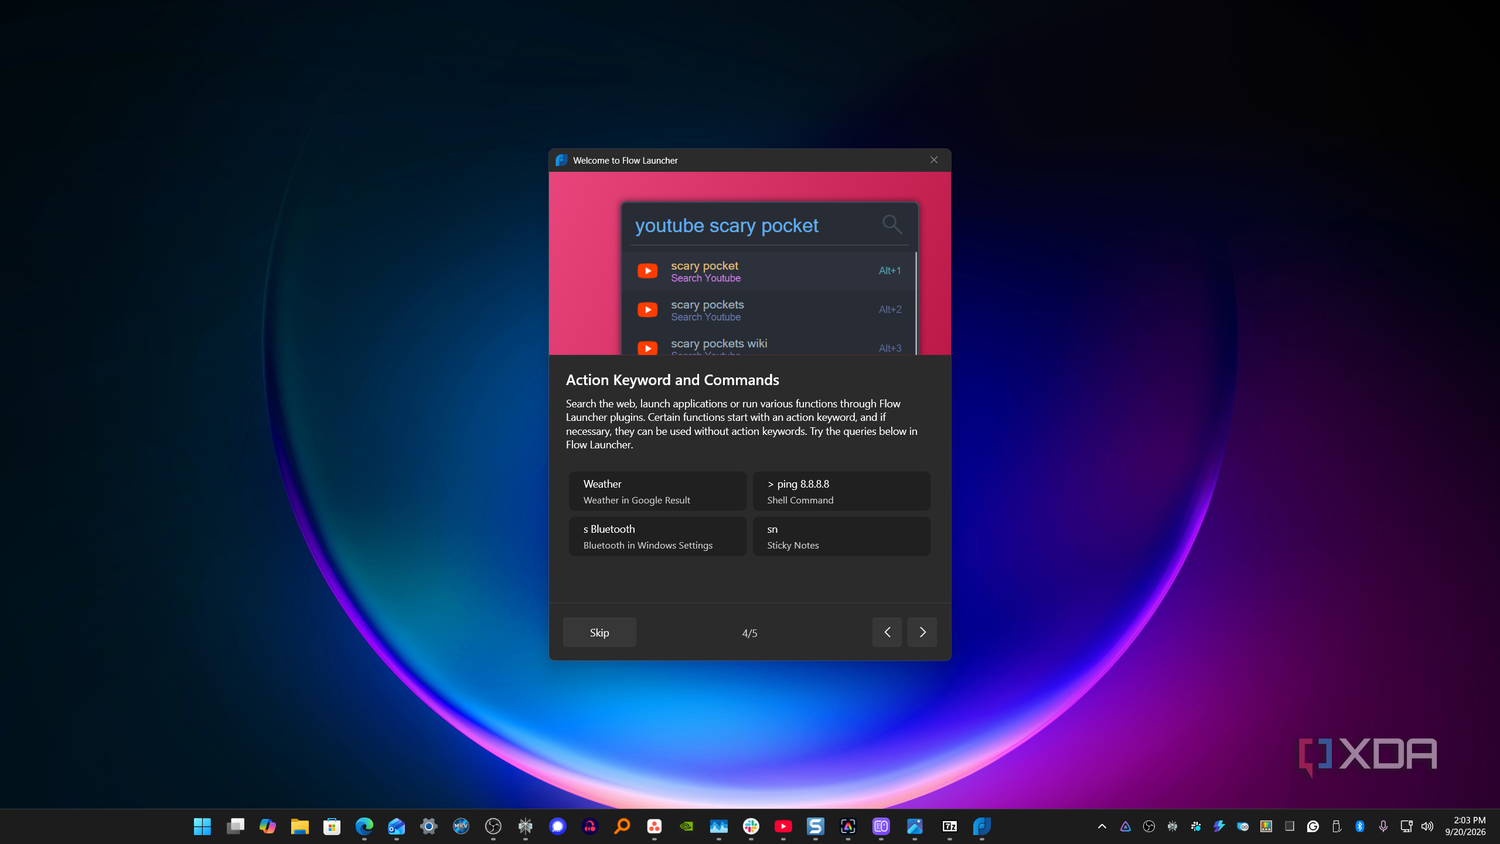Screen dimensions: 1500x844
Task: Choose the sn Sticky Notes query card
Action: point(841,536)
